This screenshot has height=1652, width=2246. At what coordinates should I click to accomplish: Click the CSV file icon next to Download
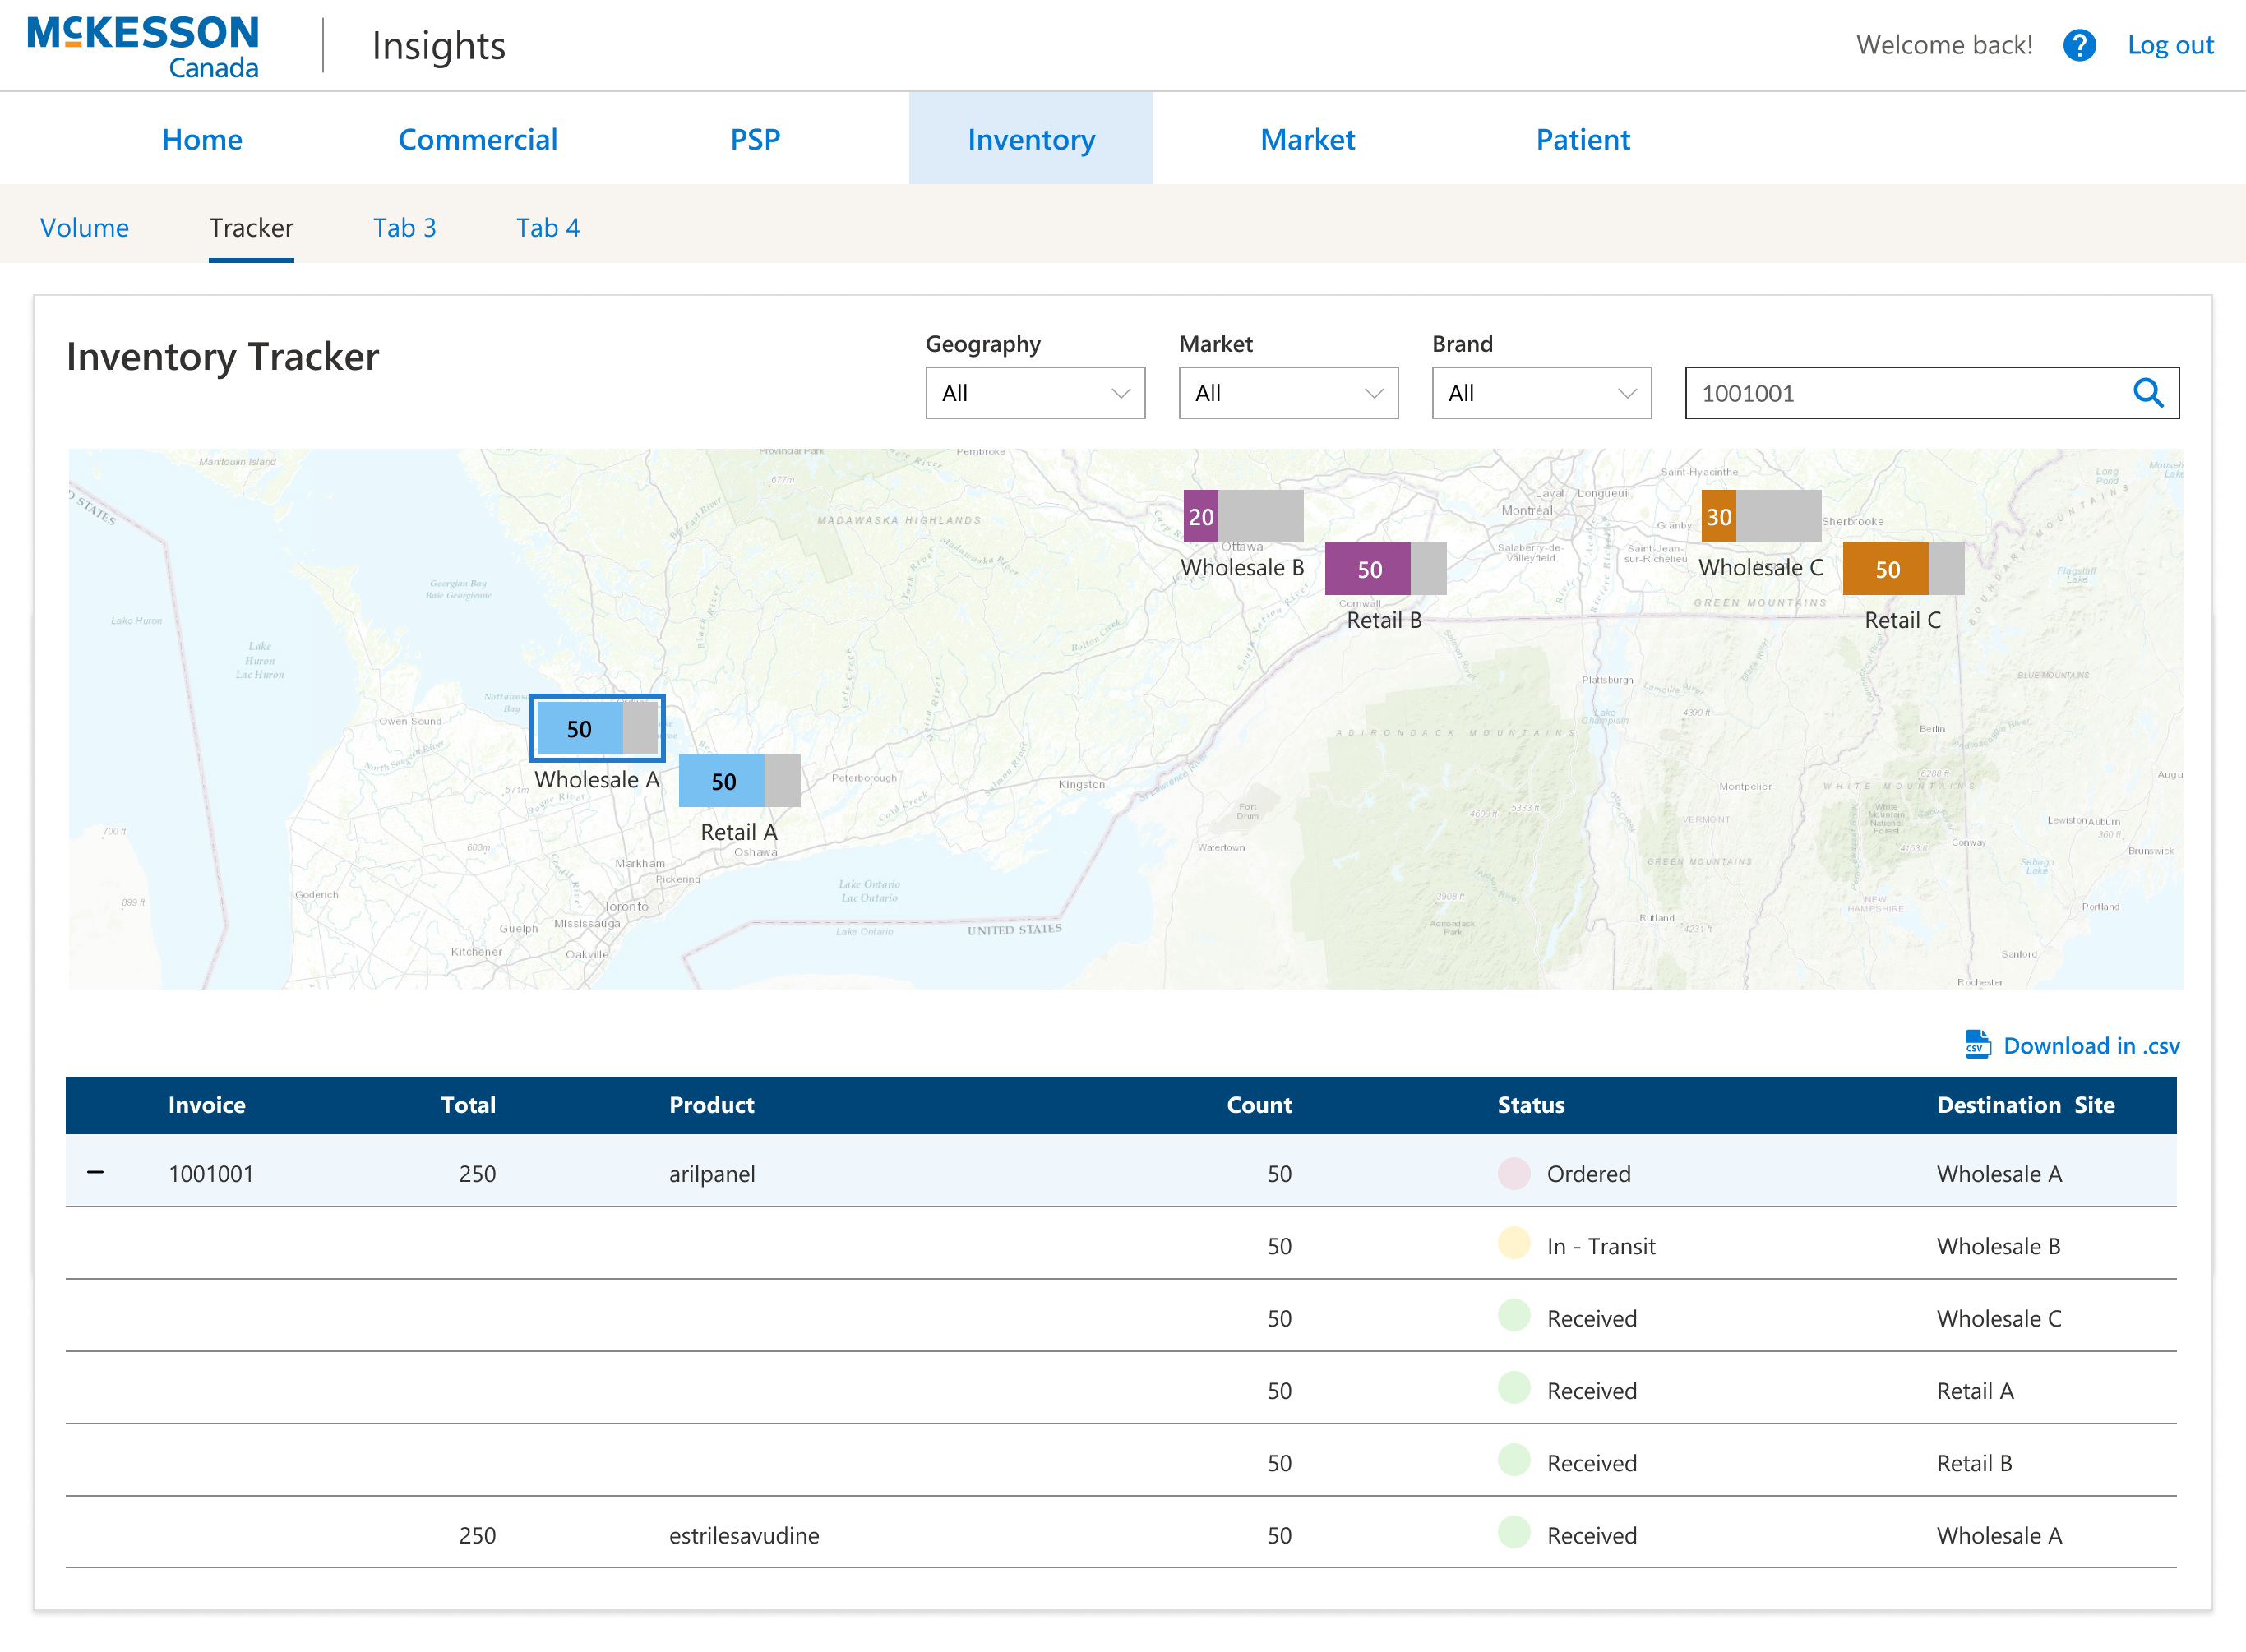point(1977,1044)
